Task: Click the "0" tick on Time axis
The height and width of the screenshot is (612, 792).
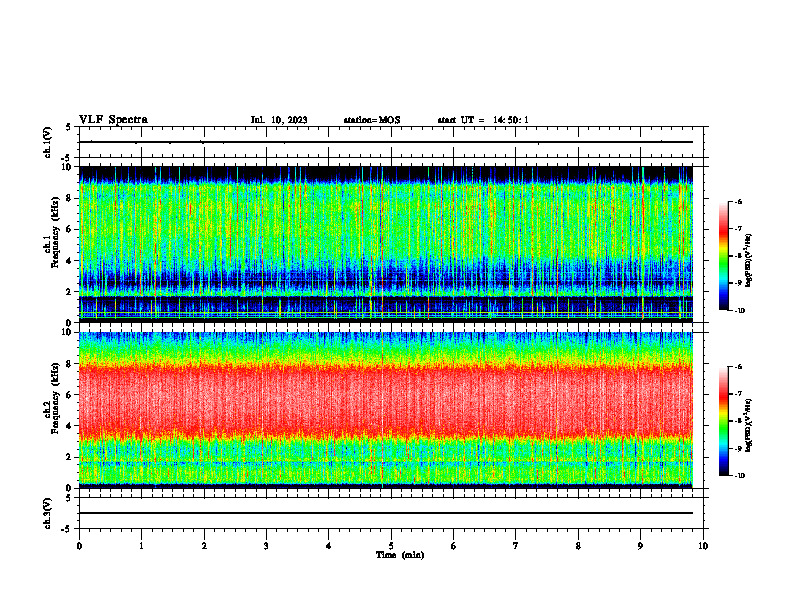Action: click(79, 546)
